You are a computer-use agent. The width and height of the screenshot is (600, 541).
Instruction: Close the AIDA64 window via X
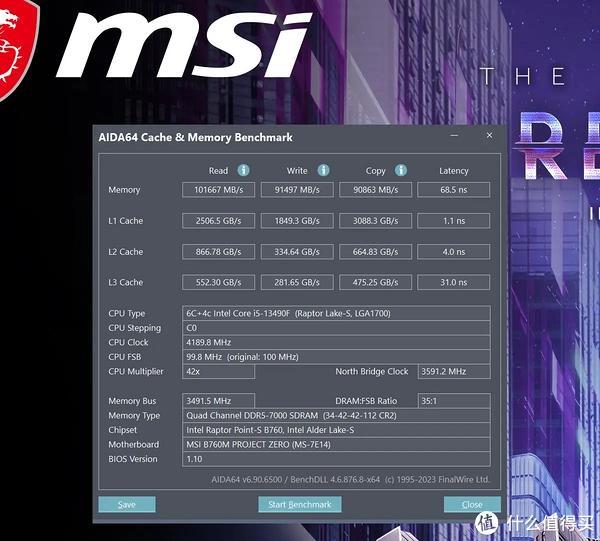[489, 135]
